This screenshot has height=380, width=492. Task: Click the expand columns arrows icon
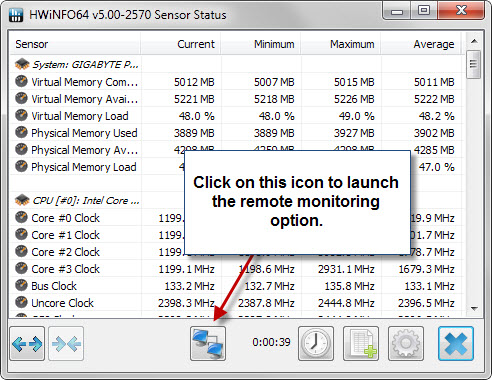coord(27,343)
